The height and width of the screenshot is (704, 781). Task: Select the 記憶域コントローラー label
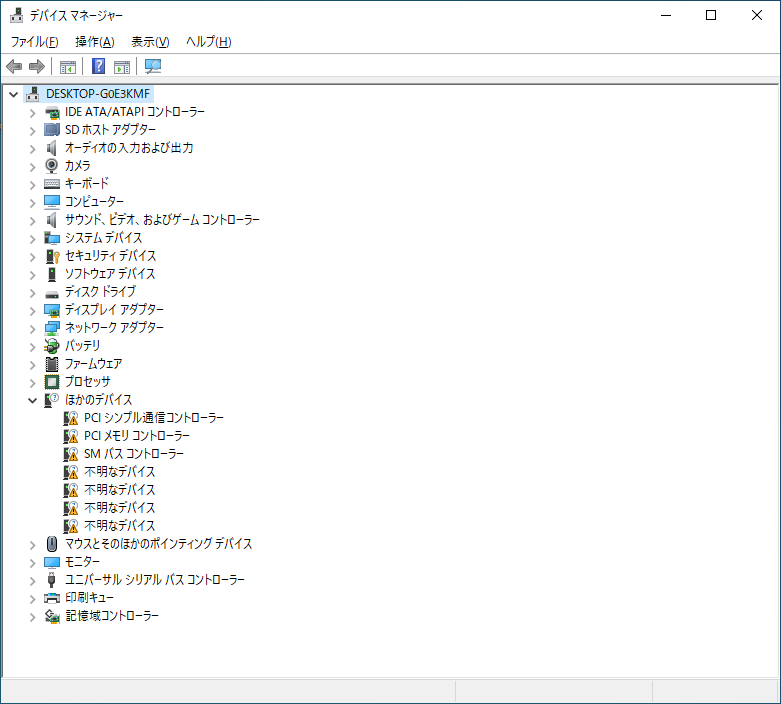pos(112,616)
